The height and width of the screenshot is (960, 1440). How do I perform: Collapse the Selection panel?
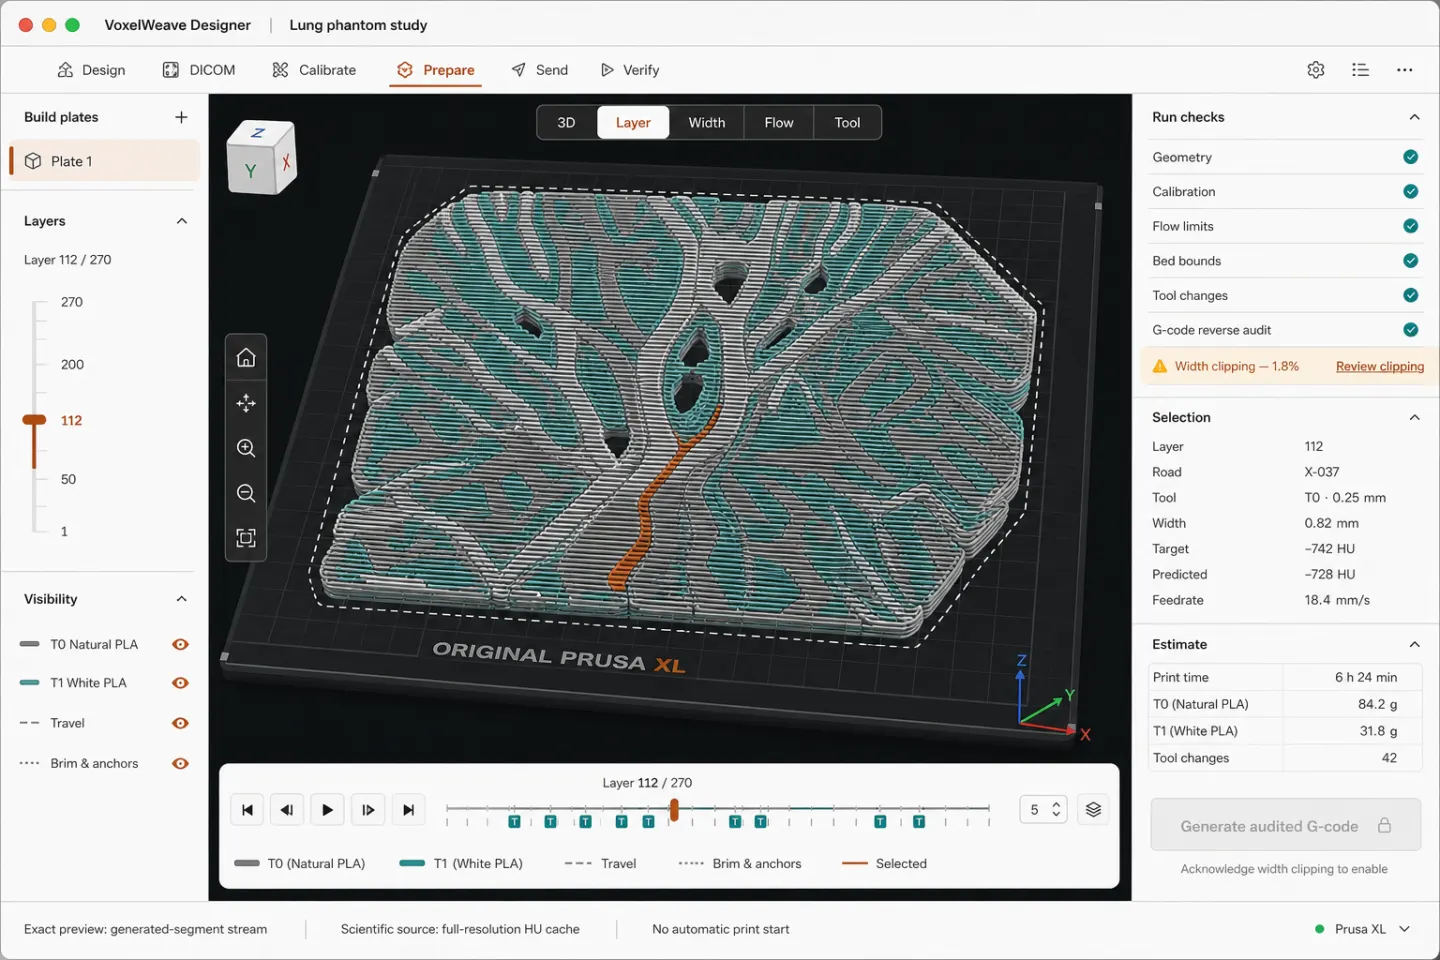coord(1414,417)
